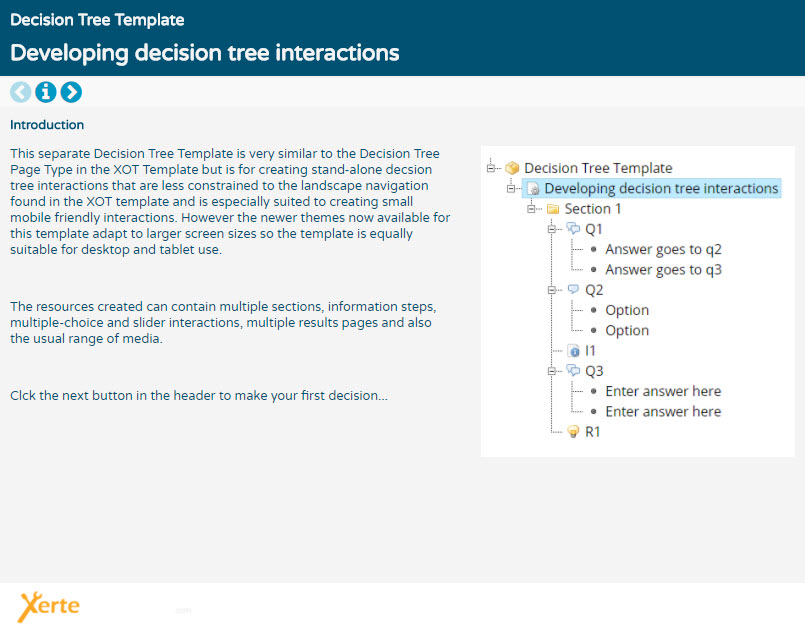Select first 'Option' under Q2
Image resolution: width=805 pixels, height=635 pixels.
click(x=627, y=310)
